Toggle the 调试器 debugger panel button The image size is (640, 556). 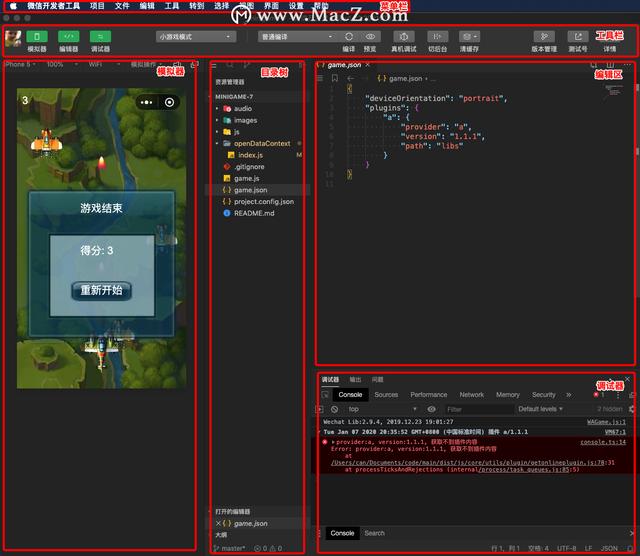(100, 37)
